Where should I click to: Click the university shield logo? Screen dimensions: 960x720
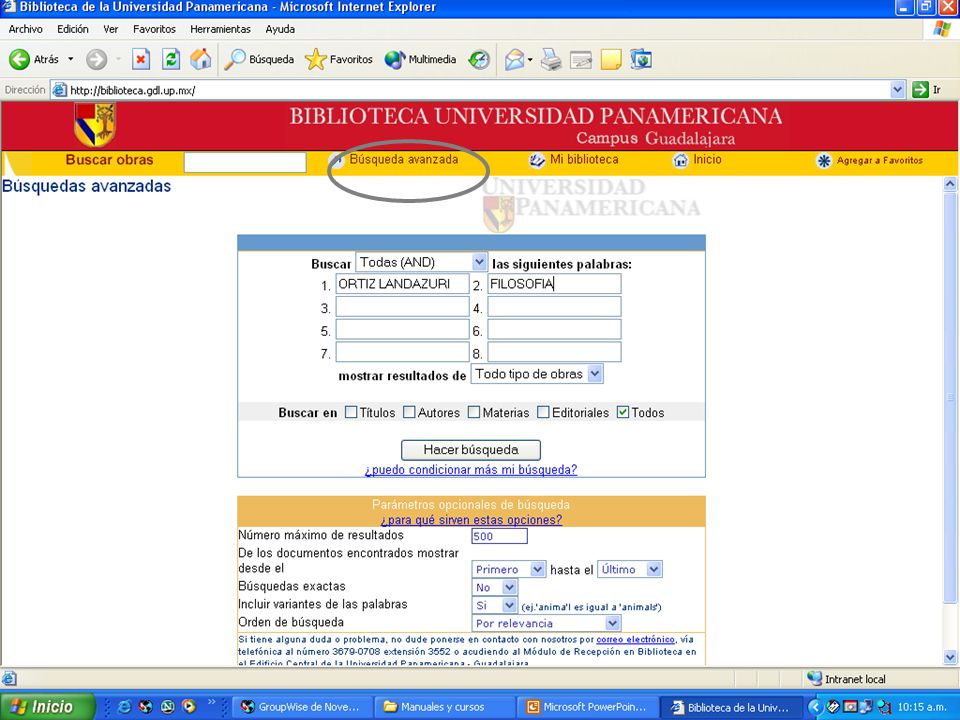pos(95,125)
